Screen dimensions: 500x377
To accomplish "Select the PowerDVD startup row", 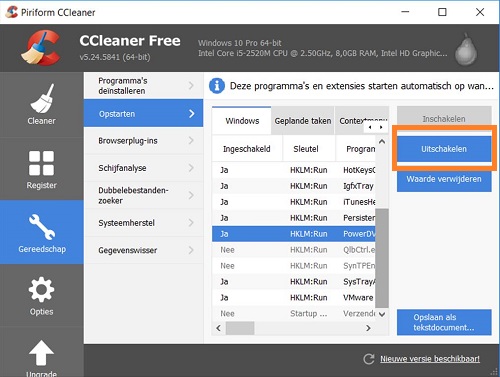I will (x=294, y=234).
